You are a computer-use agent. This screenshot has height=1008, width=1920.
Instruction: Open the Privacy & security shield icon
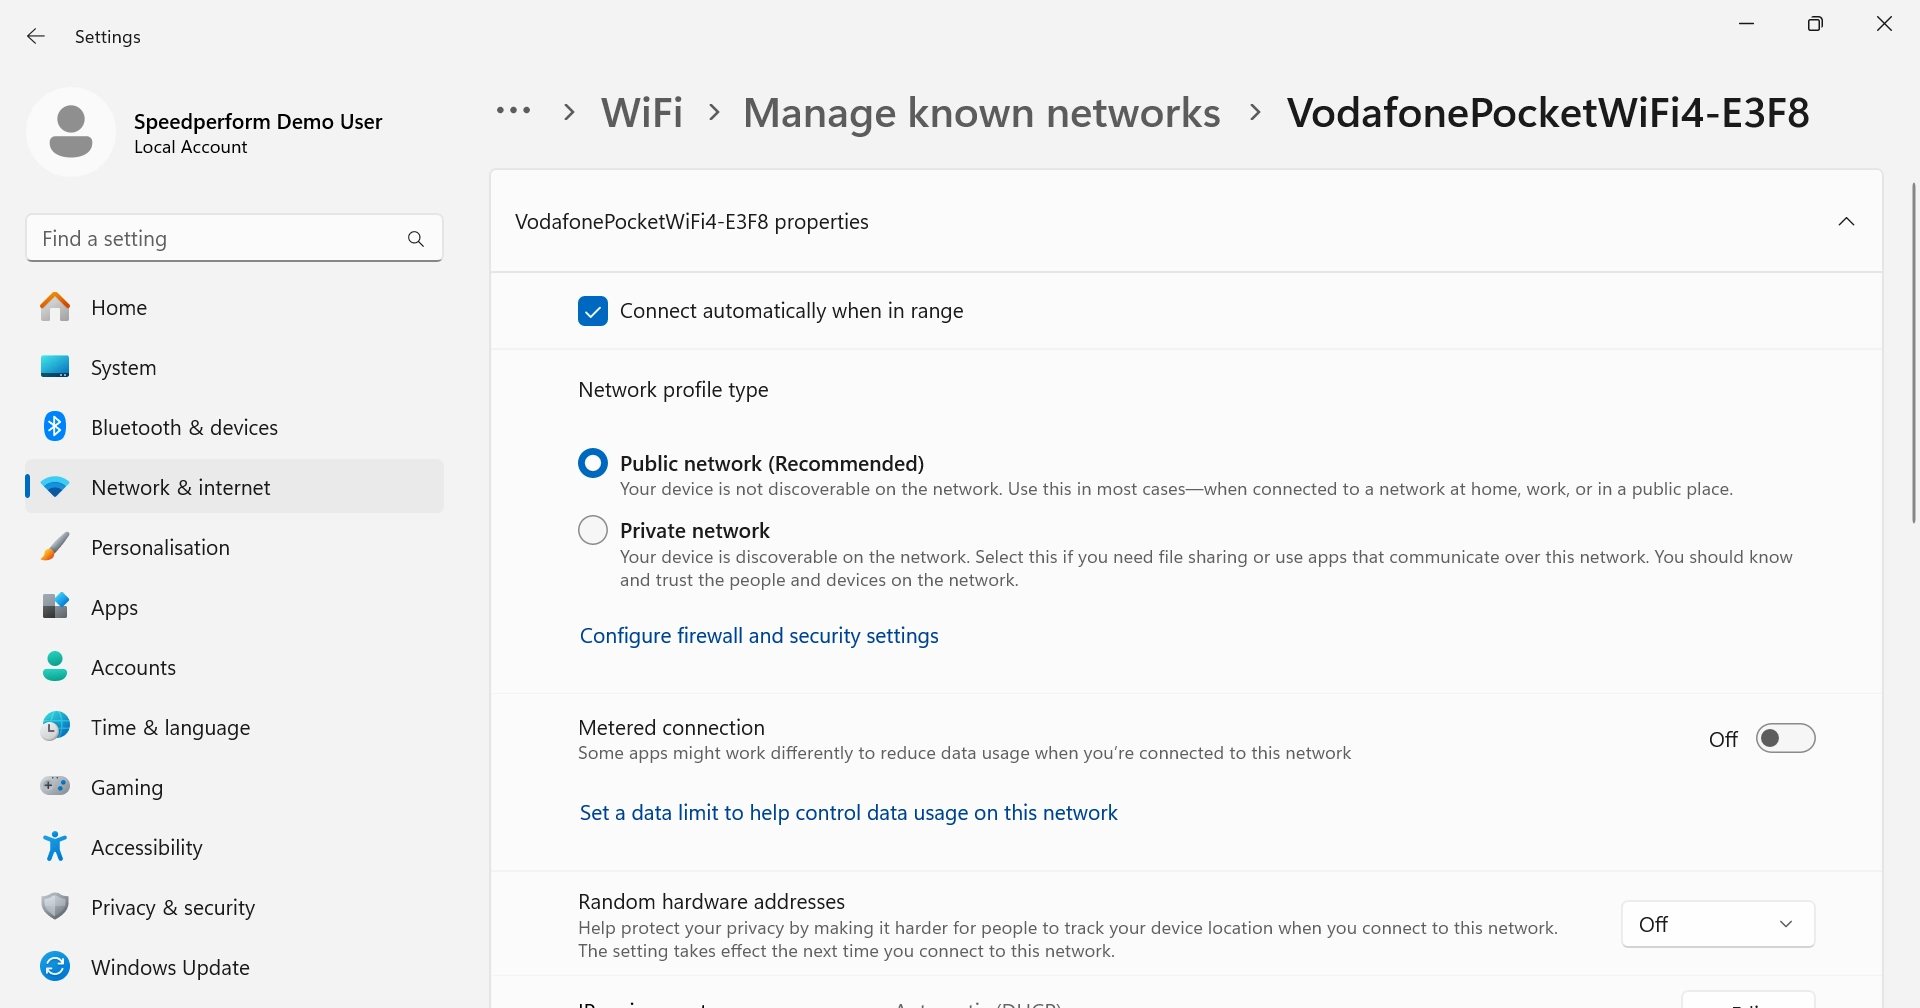[55, 907]
